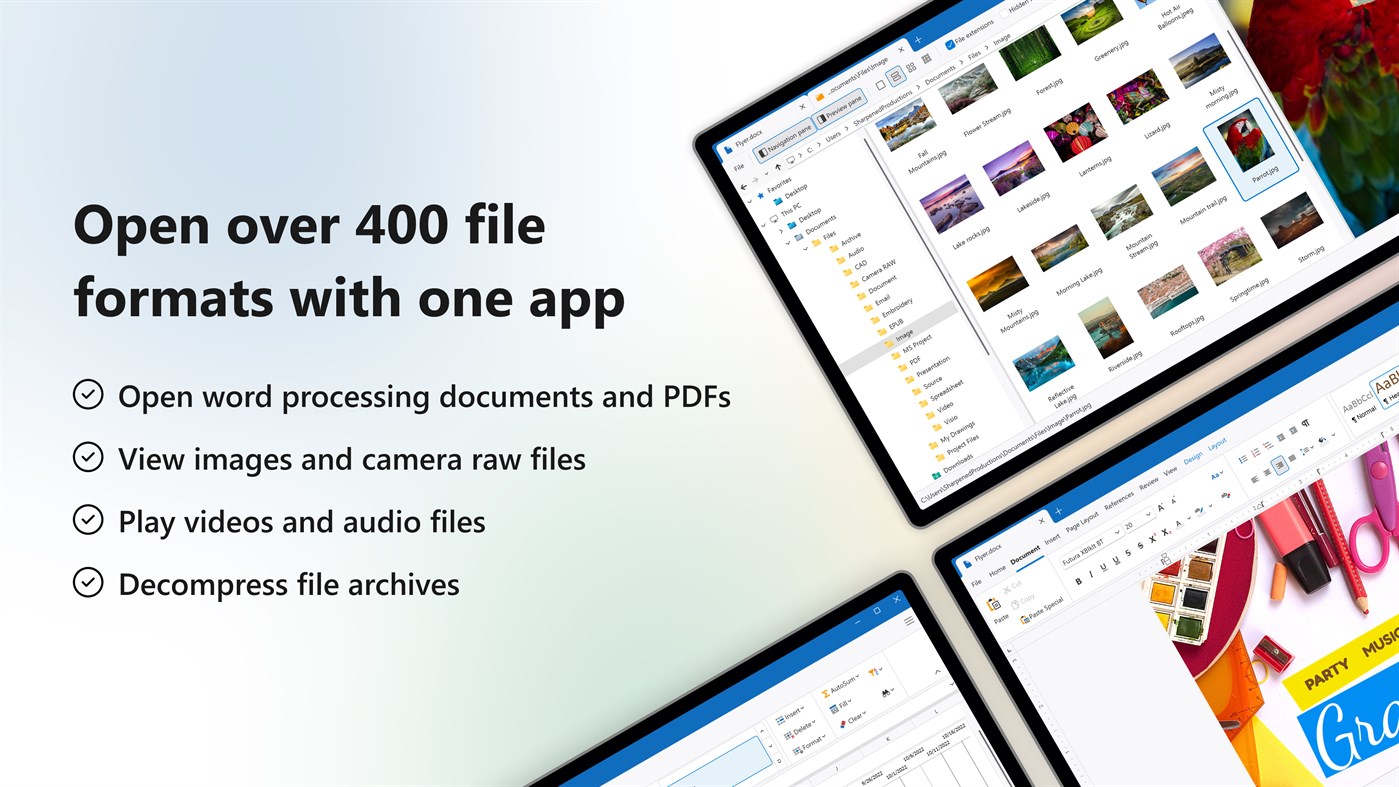Open the Format cells dropdown in spreadsheet
1399x787 pixels.
[809, 746]
